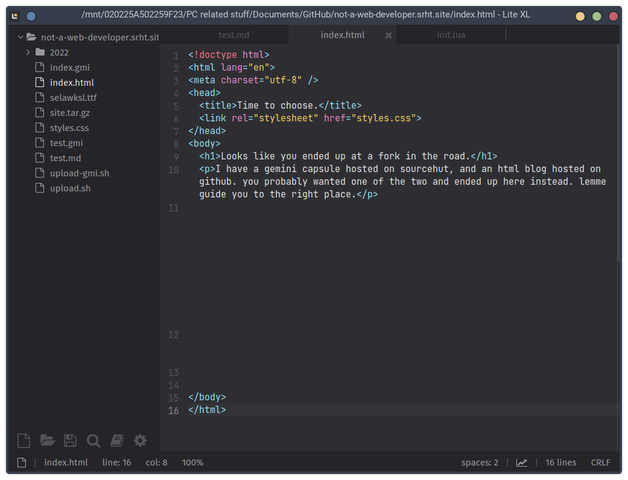
Task: Click the 'col: 8' status bar entry
Action: point(156,462)
